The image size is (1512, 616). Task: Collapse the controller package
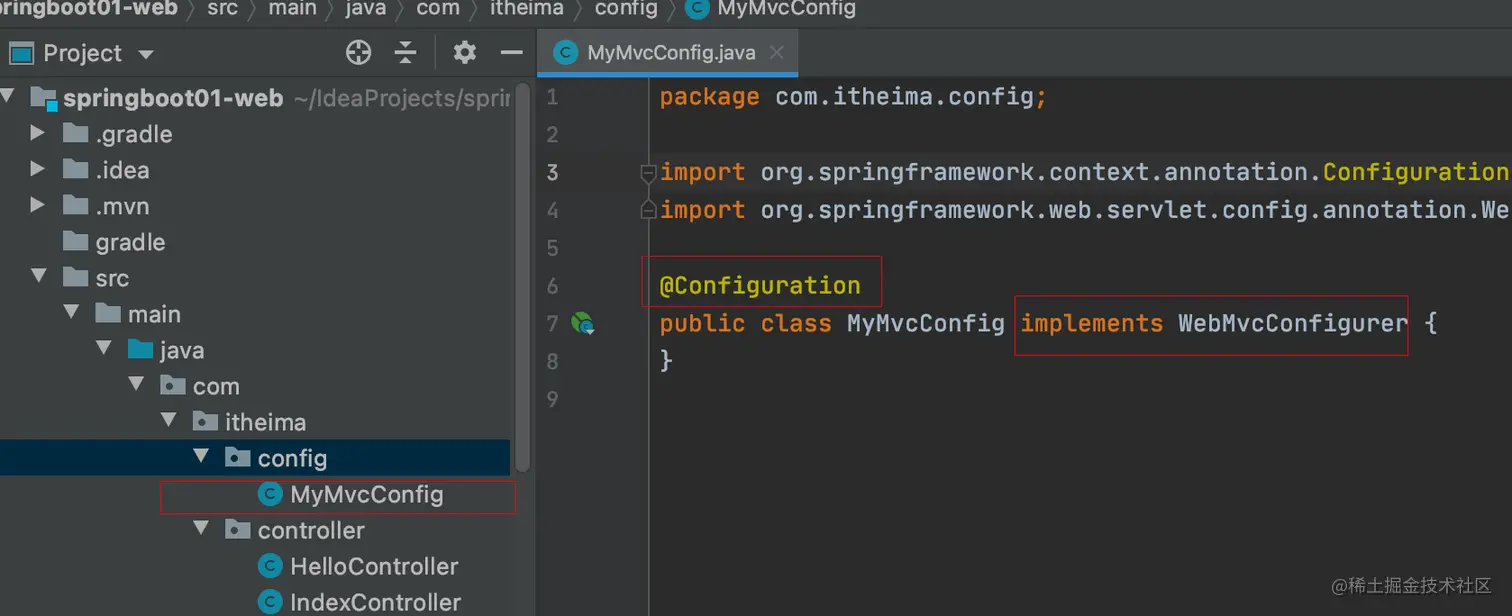tap(200, 529)
